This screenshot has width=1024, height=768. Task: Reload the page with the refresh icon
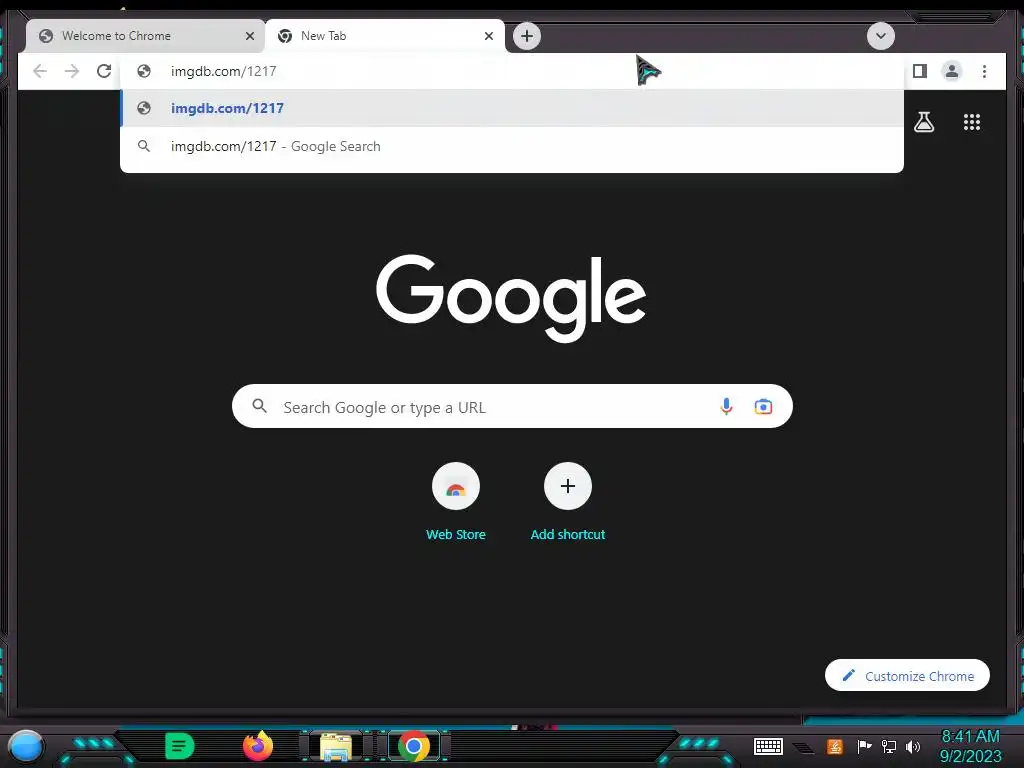(104, 71)
